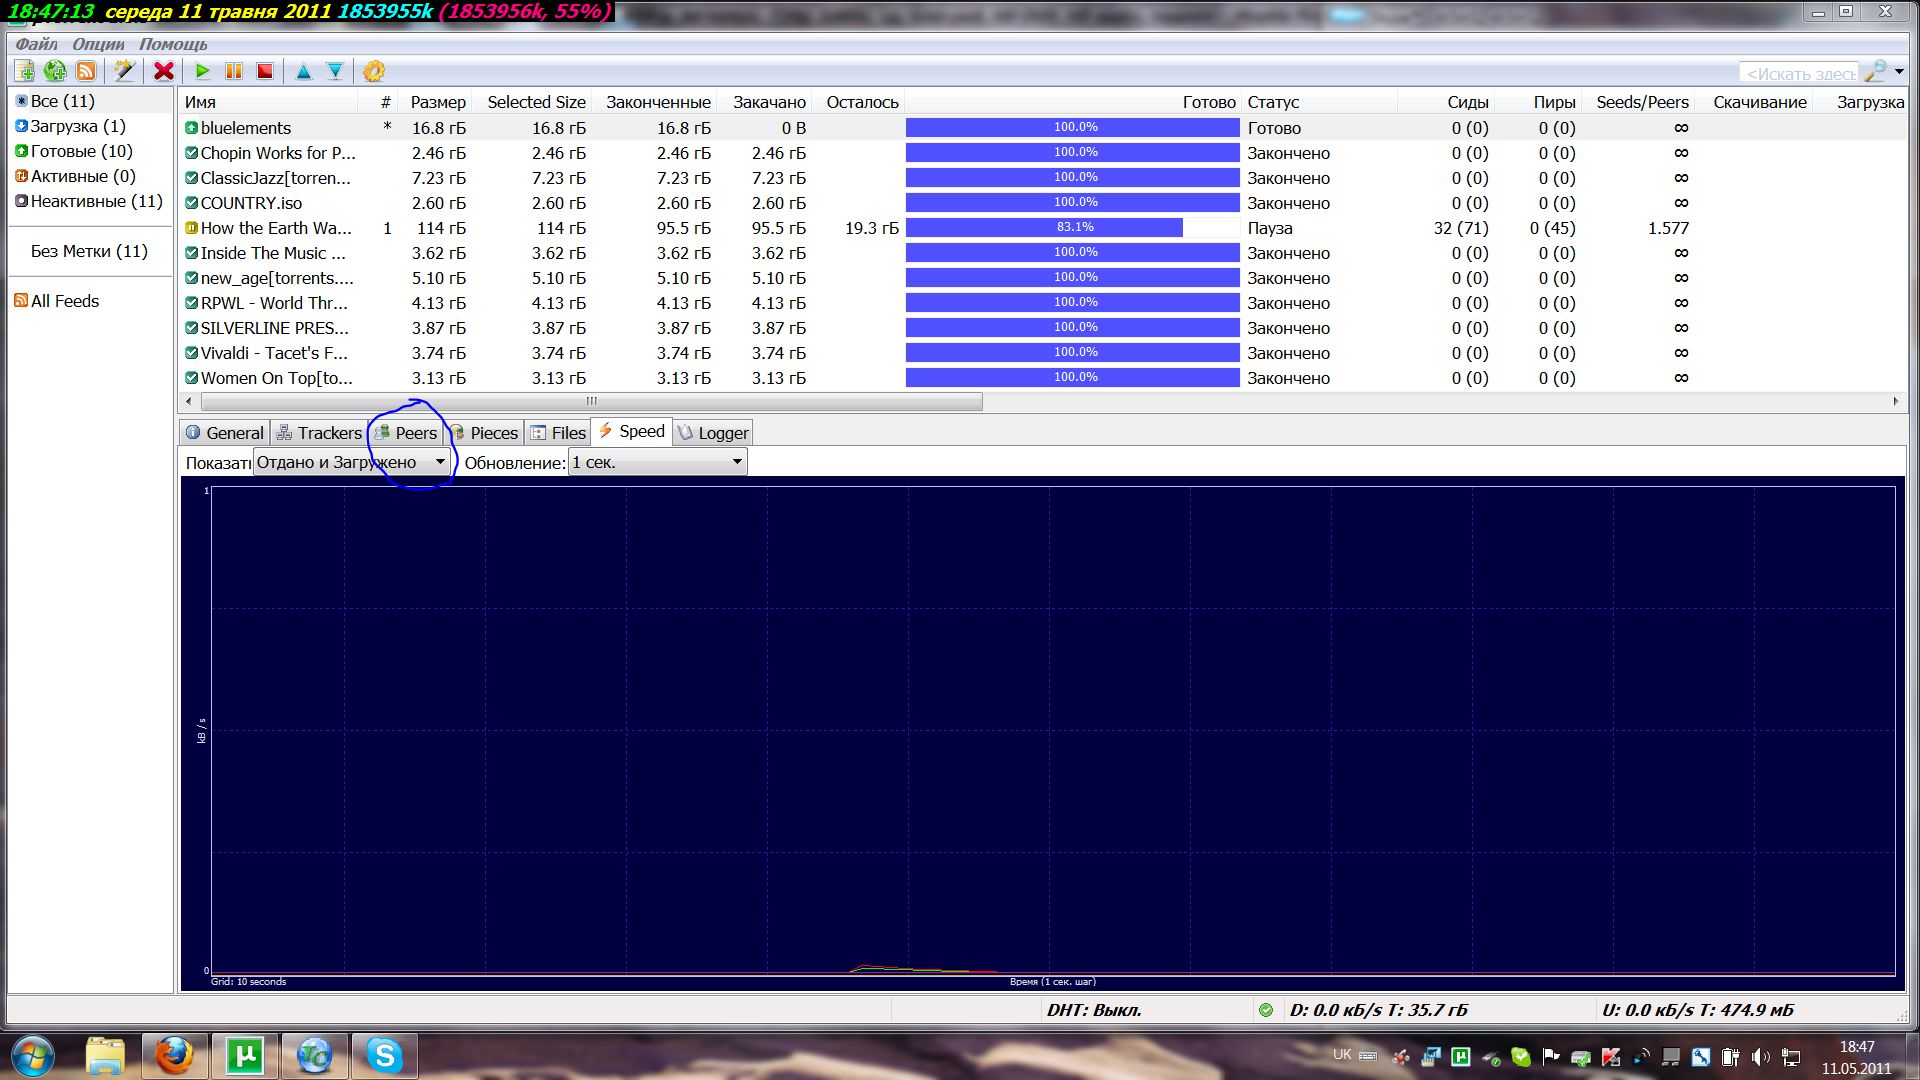Move torrent down the queue with the down arrow
The image size is (1920, 1080).
tap(335, 71)
